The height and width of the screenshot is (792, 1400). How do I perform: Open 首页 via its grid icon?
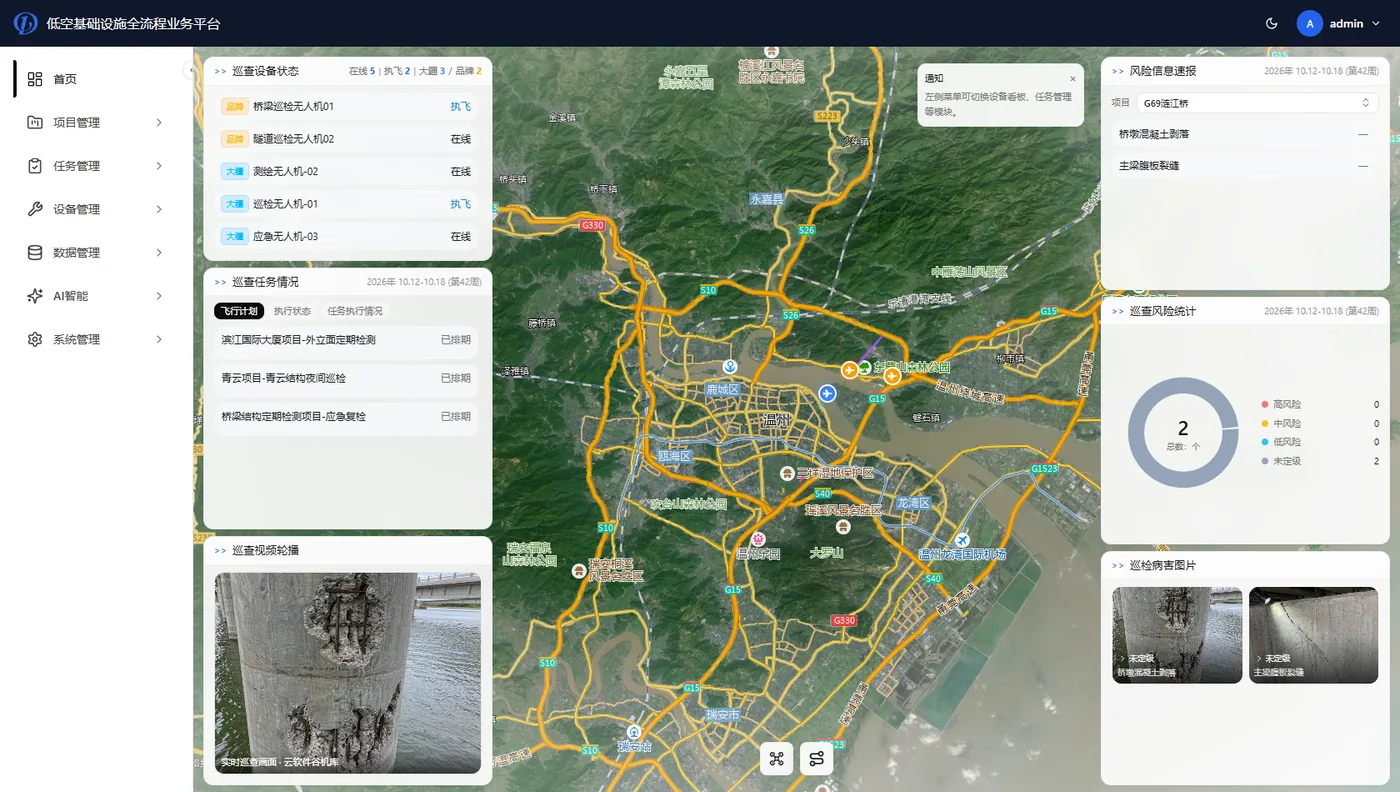point(35,79)
